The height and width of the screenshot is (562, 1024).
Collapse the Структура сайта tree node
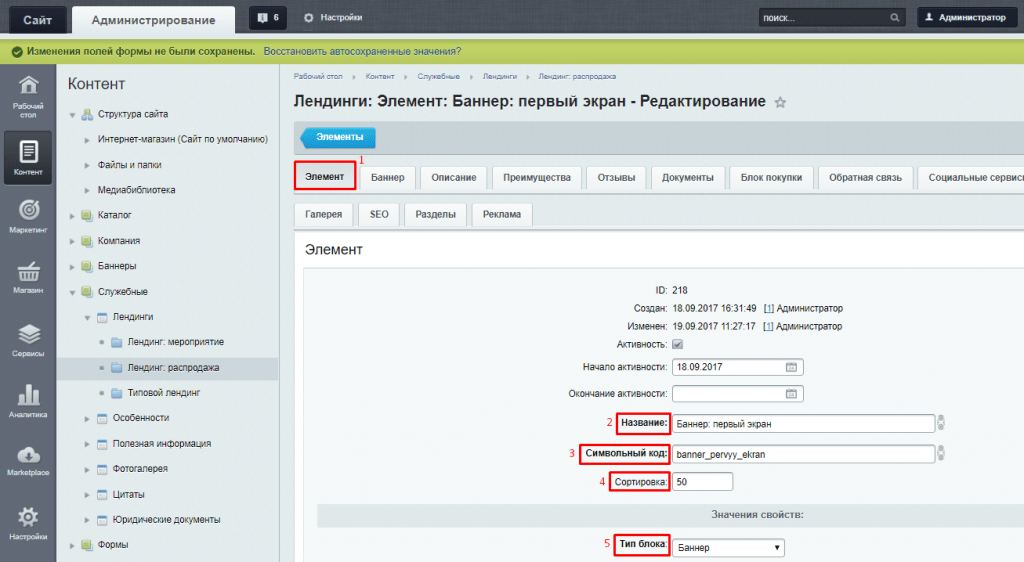[72, 115]
